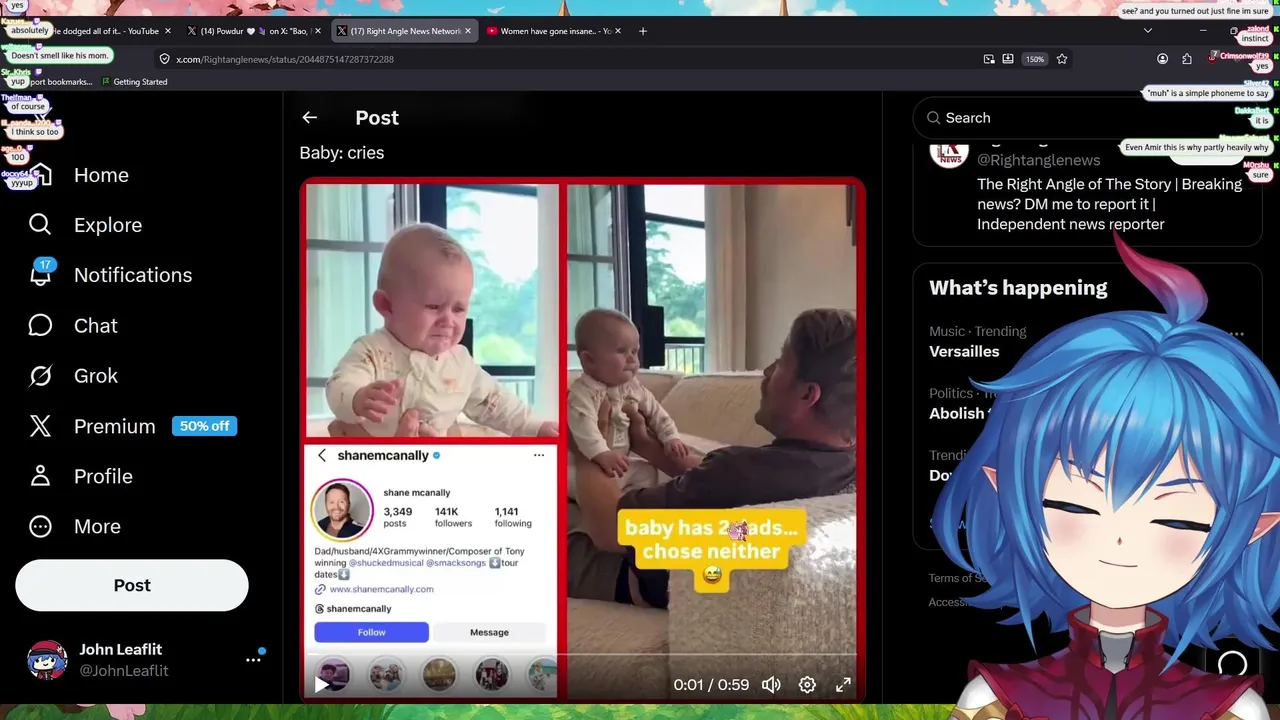Open the Versailles trending topic
Viewport: 1280px width, 720px height.
coord(964,351)
